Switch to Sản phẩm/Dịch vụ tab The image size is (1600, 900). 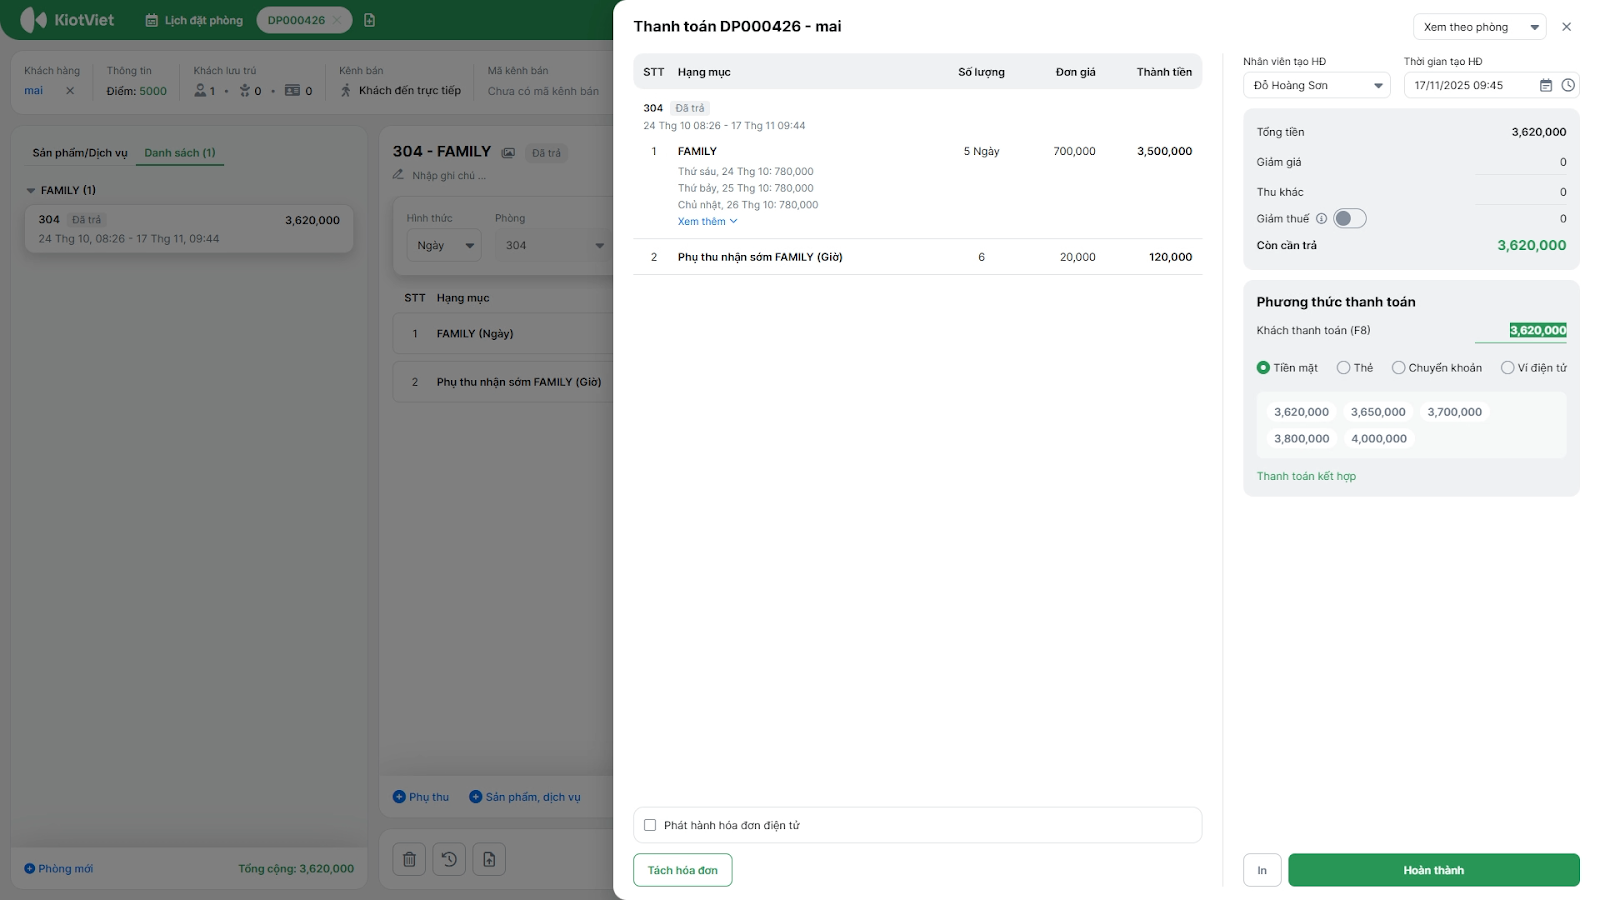80,153
